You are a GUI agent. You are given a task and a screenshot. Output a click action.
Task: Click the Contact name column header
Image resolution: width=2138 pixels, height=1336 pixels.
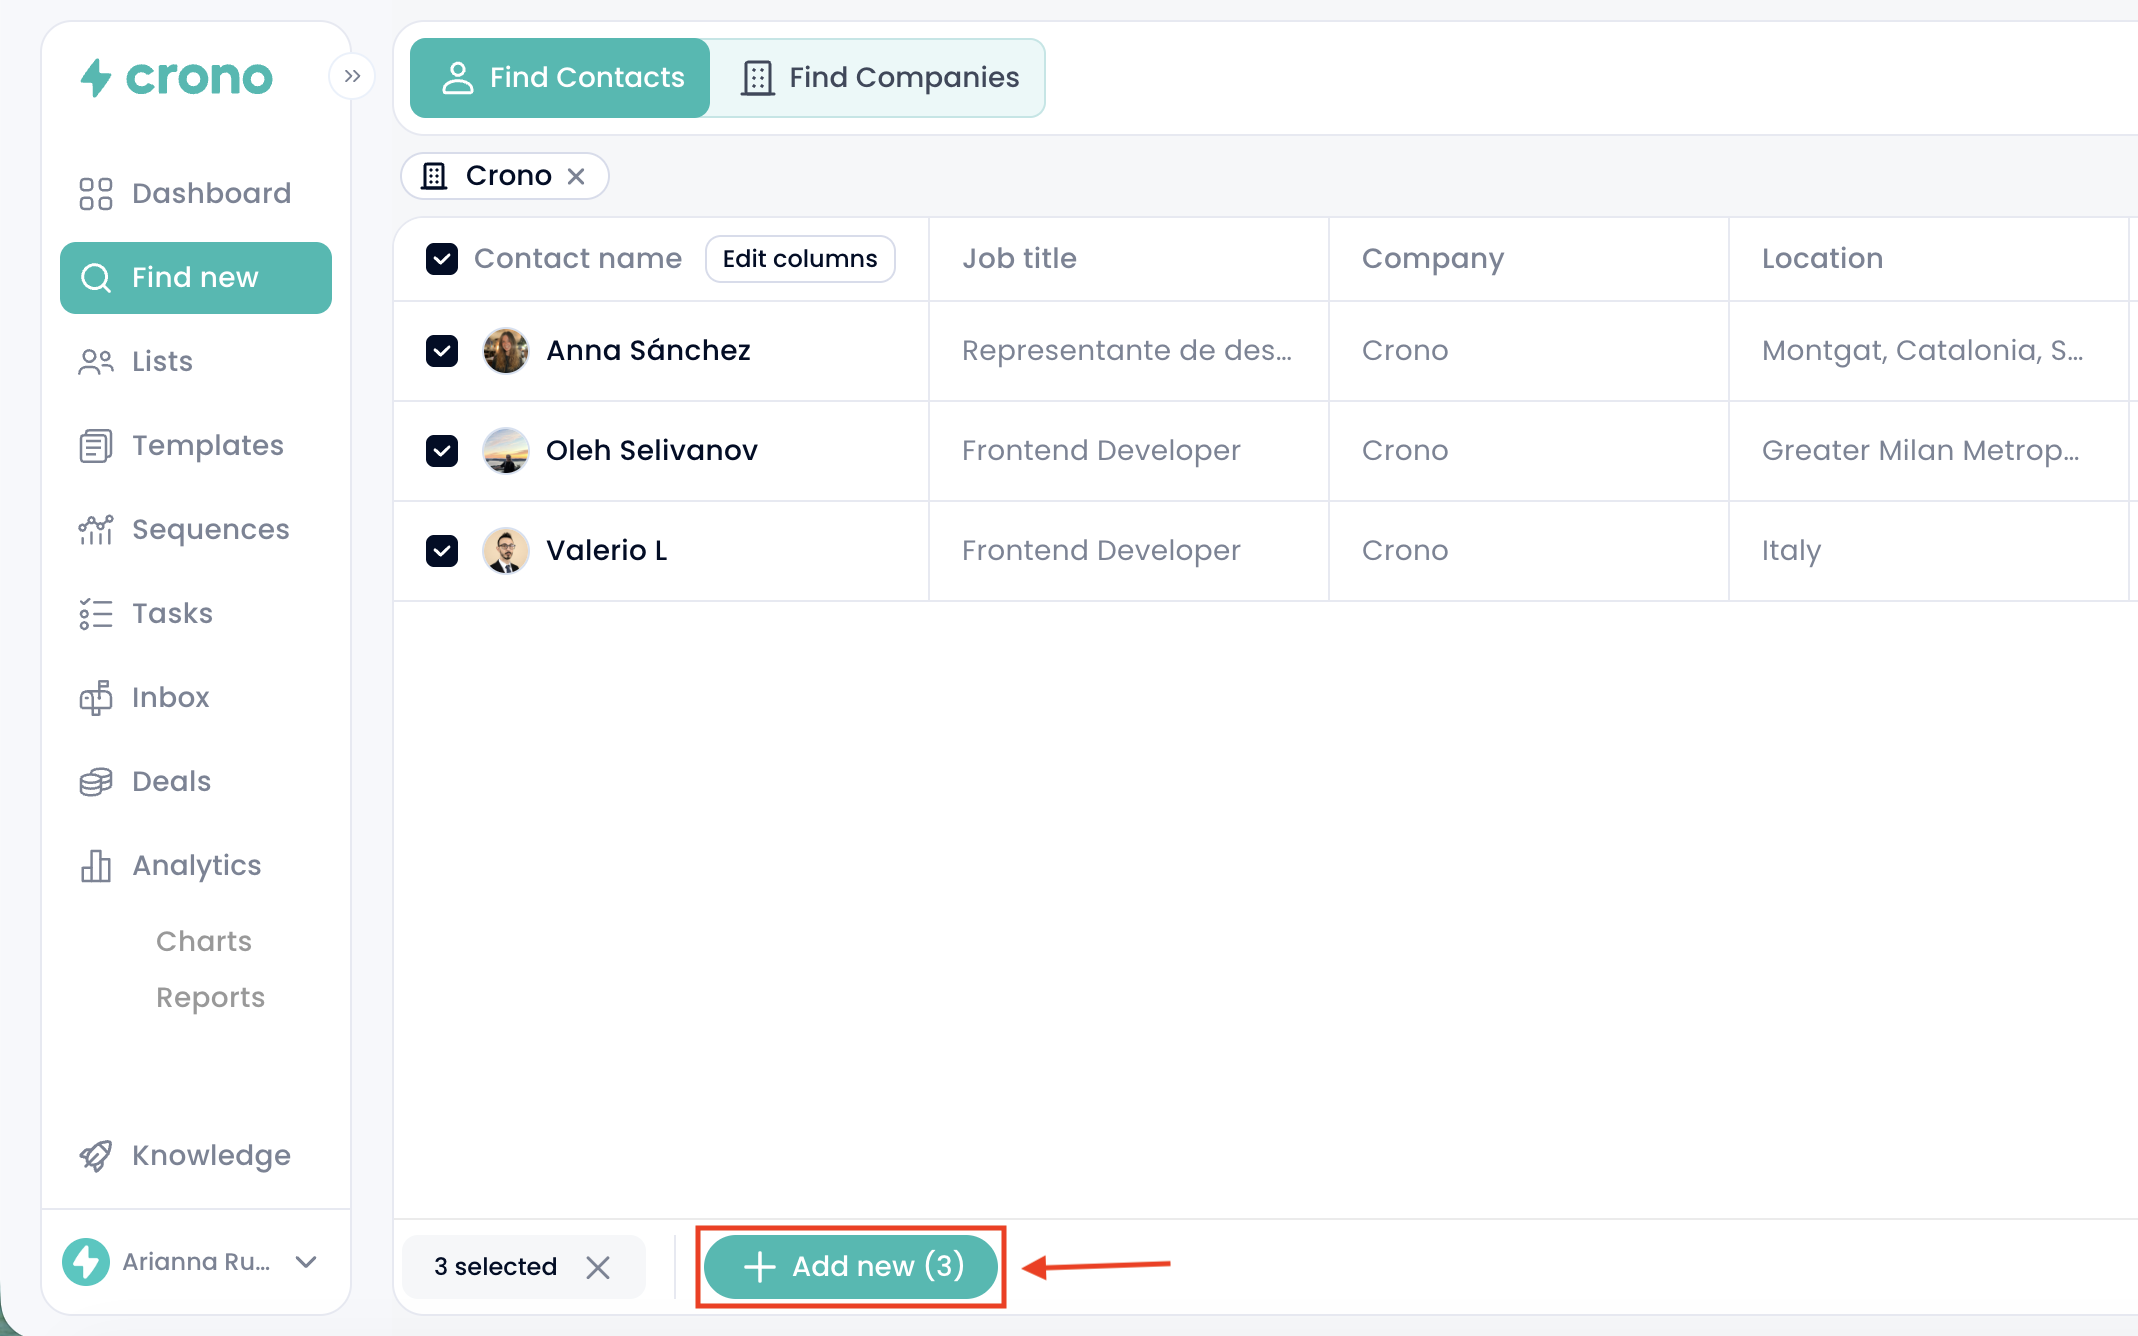pyautogui.click(x=578, y=259)
